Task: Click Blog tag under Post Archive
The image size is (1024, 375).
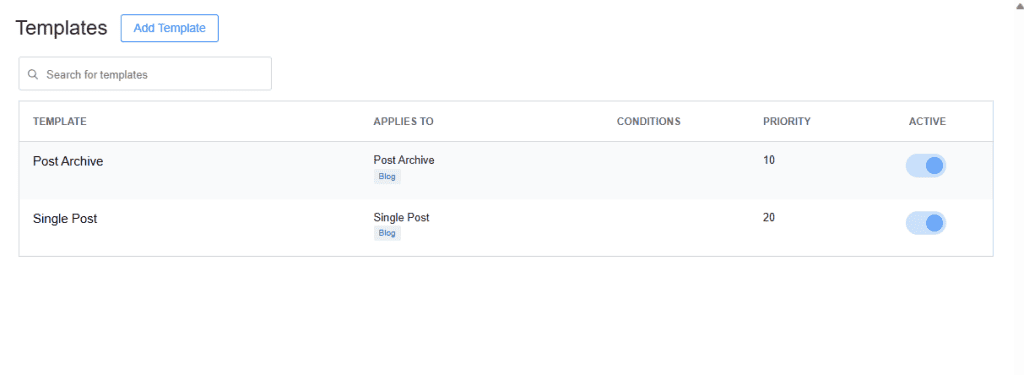Action: (x=387, y=176)
